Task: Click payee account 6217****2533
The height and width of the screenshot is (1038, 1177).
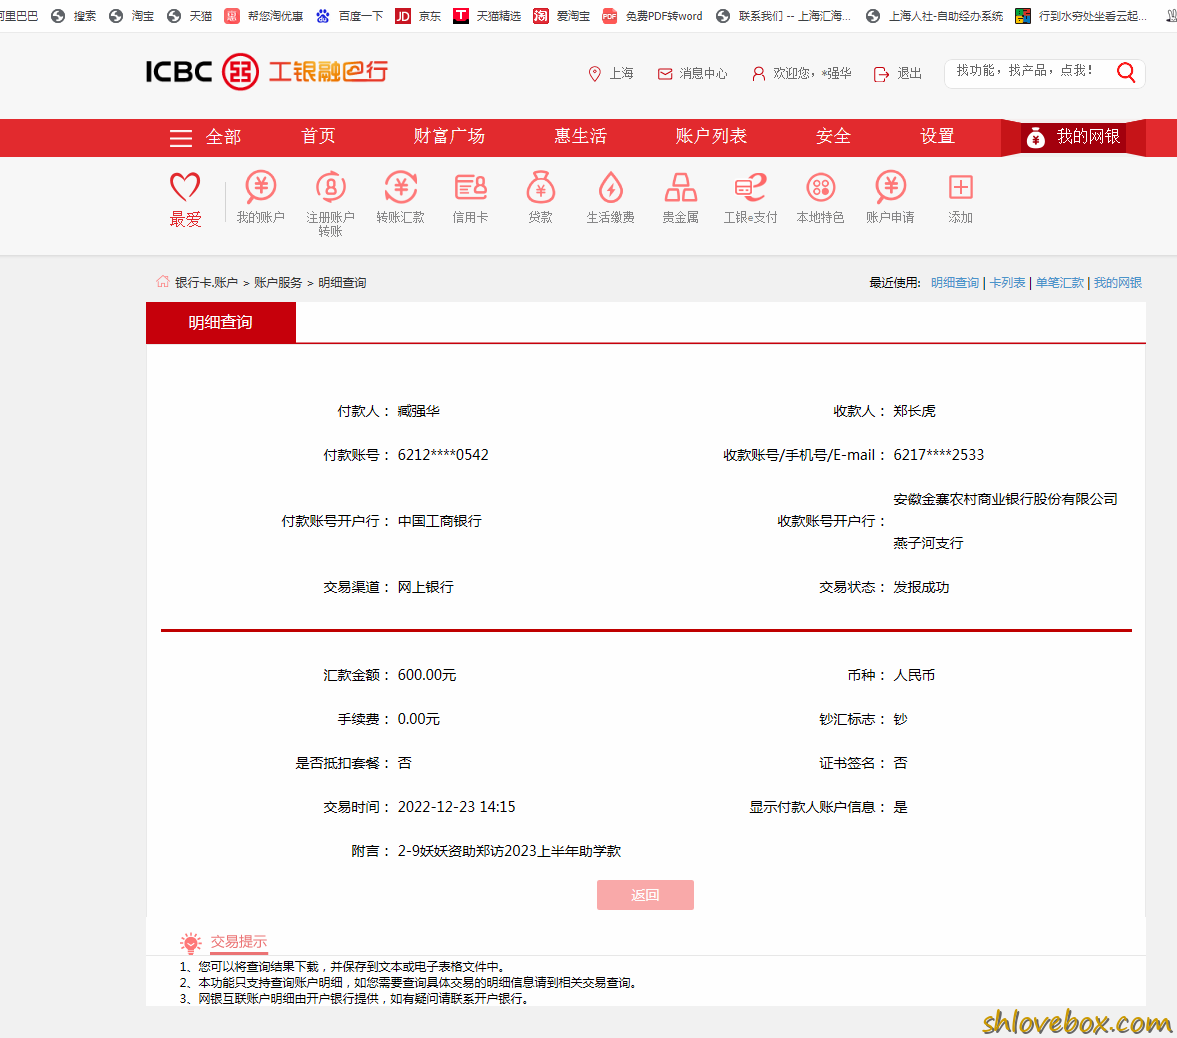Action: point(938,455)
